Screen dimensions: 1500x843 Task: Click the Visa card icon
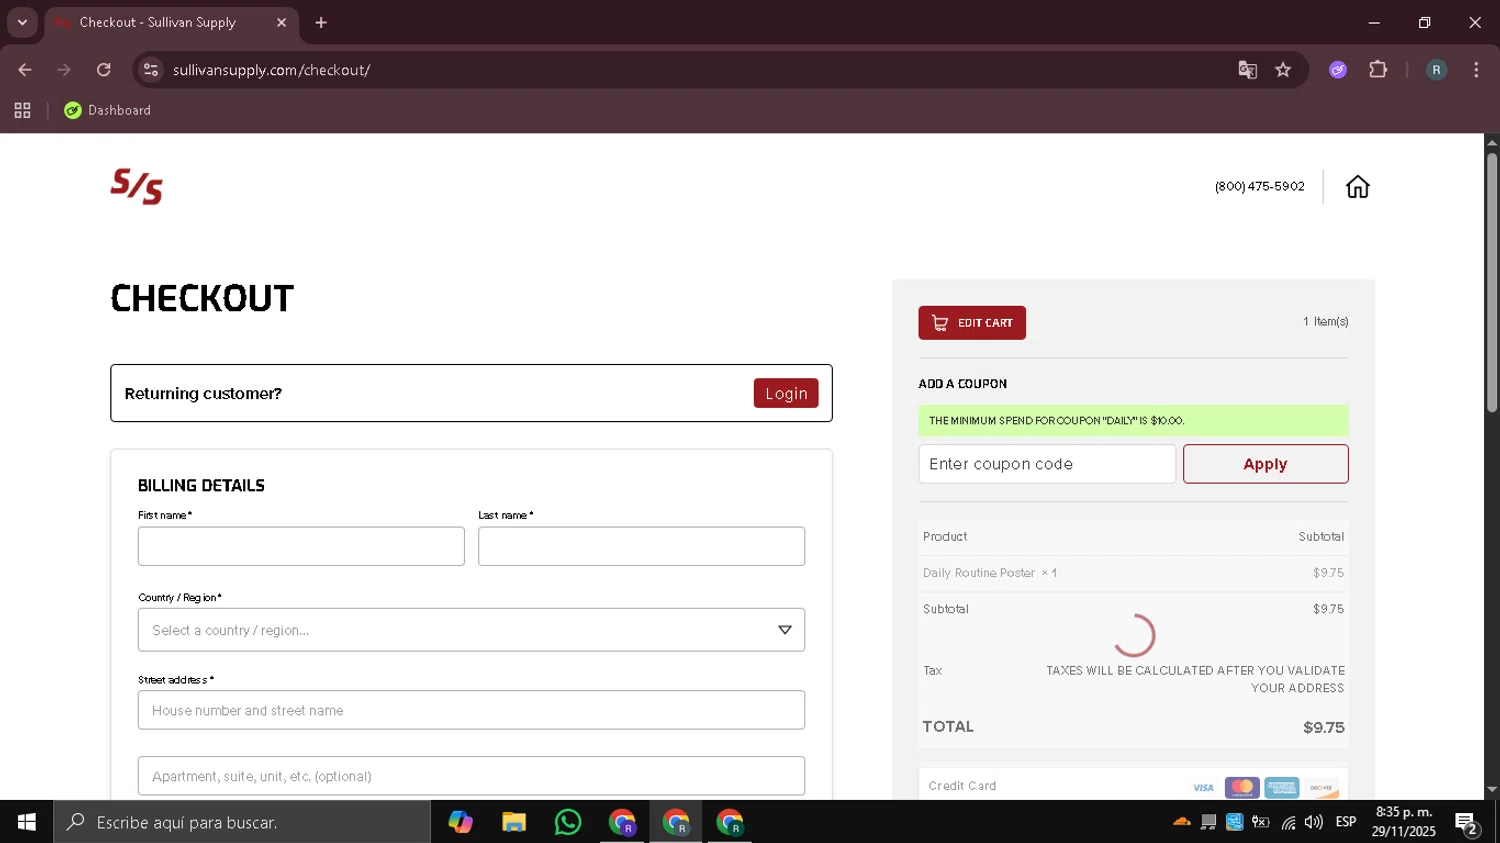[x=1203, y=788]
